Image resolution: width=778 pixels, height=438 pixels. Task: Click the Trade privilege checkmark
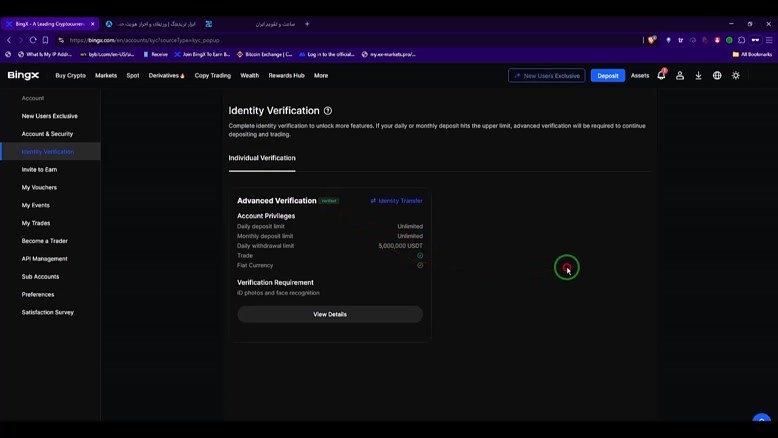pyautogui.click(x=420, y=256)
